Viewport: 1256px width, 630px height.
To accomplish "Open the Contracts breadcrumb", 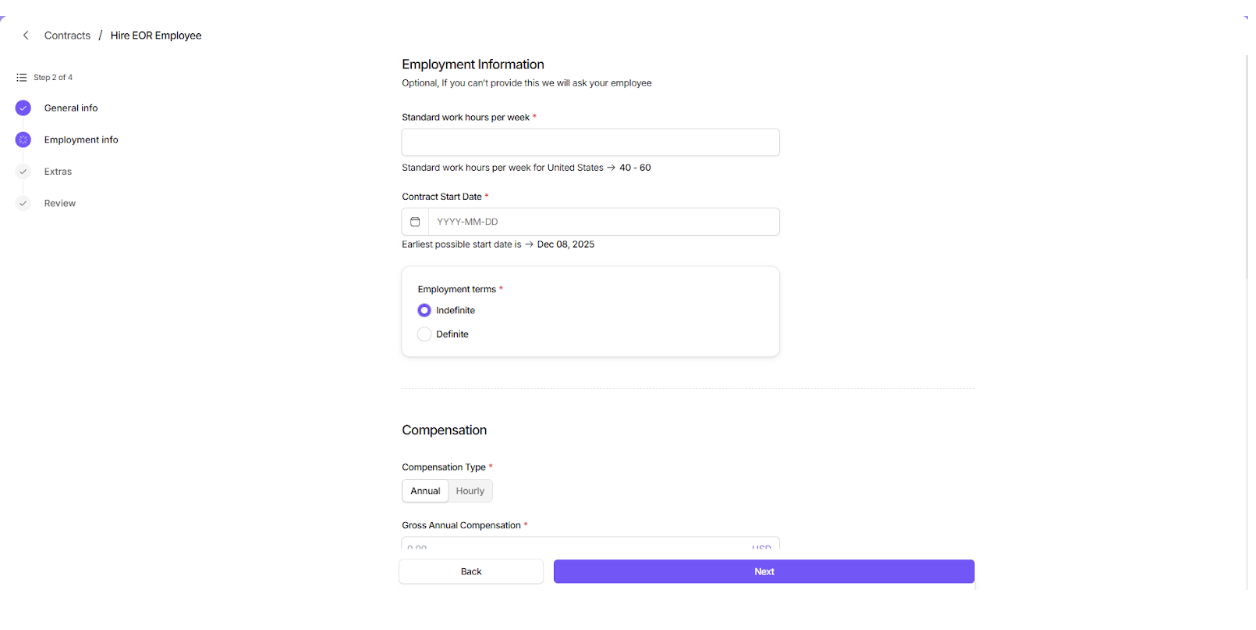I will pos(67,36).
